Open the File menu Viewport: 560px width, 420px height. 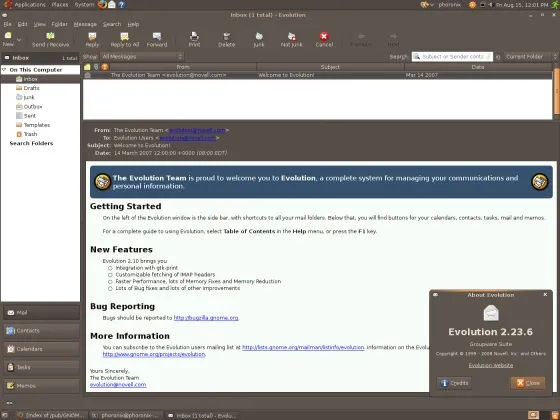pos(8,24)
